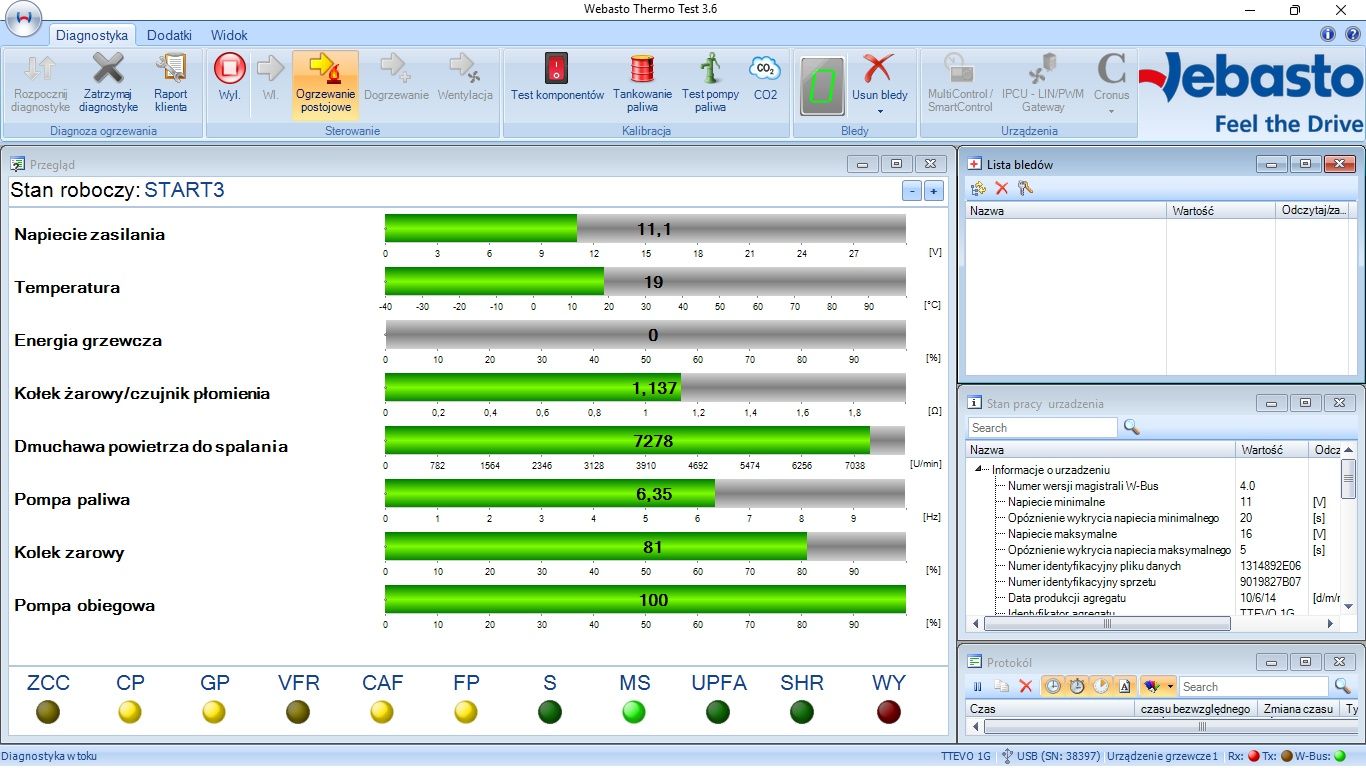Click the Search field in Stan pracy urzadzenia

[x=1042, y=427]
